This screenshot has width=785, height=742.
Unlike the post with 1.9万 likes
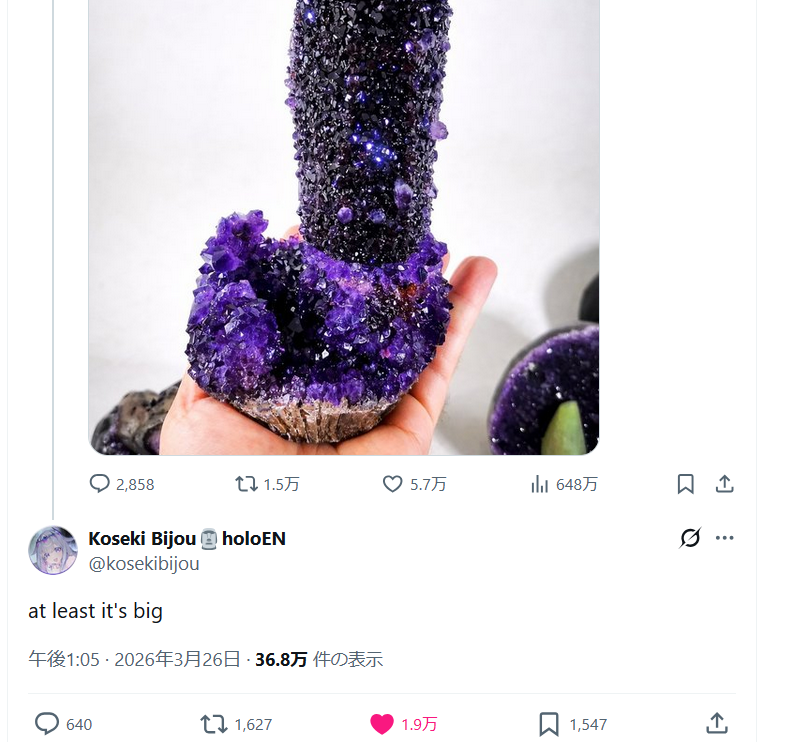click(x=382, y=724)
